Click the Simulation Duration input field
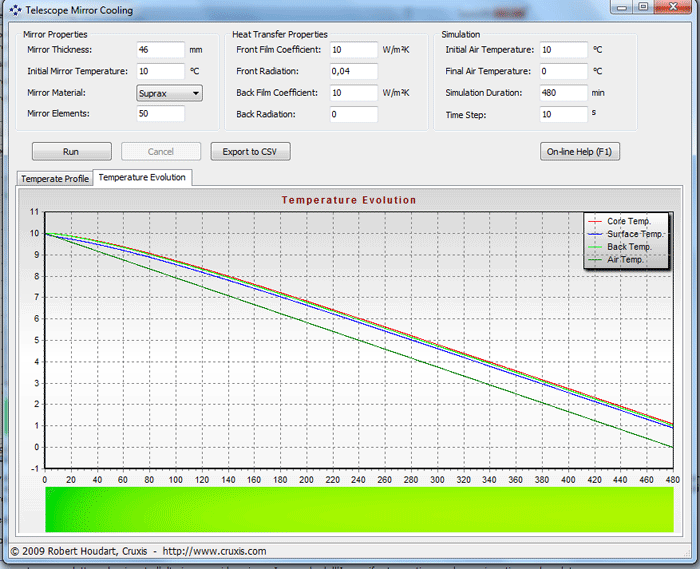 563,93
